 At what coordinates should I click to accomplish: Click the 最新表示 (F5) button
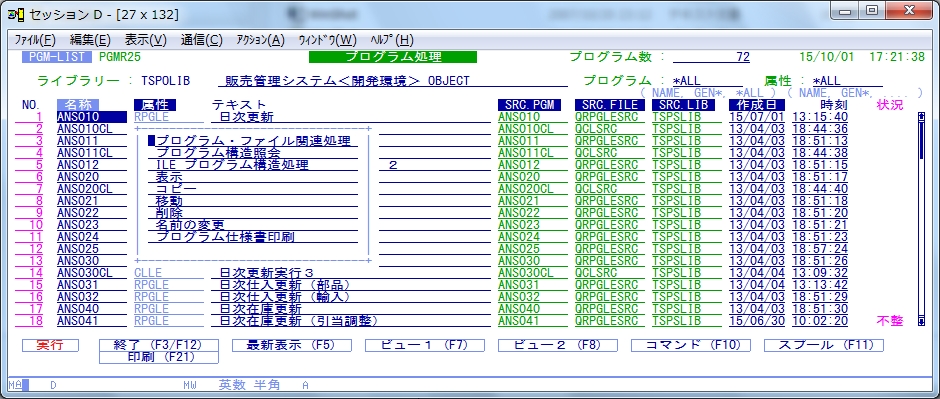click(291, 345)
